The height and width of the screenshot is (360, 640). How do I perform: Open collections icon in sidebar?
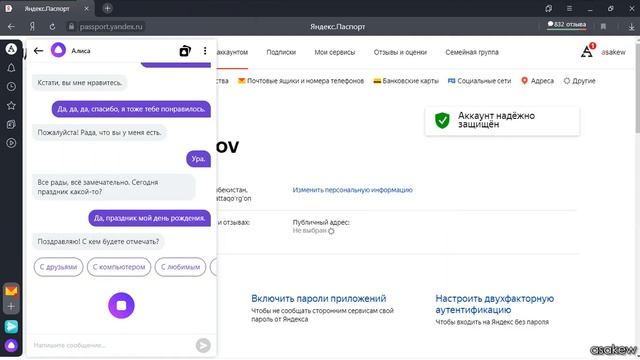coord(11,124)
